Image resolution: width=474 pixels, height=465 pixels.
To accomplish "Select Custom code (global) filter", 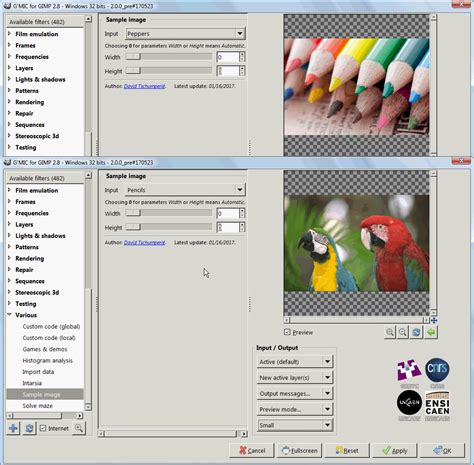I will tap(51, 327).
